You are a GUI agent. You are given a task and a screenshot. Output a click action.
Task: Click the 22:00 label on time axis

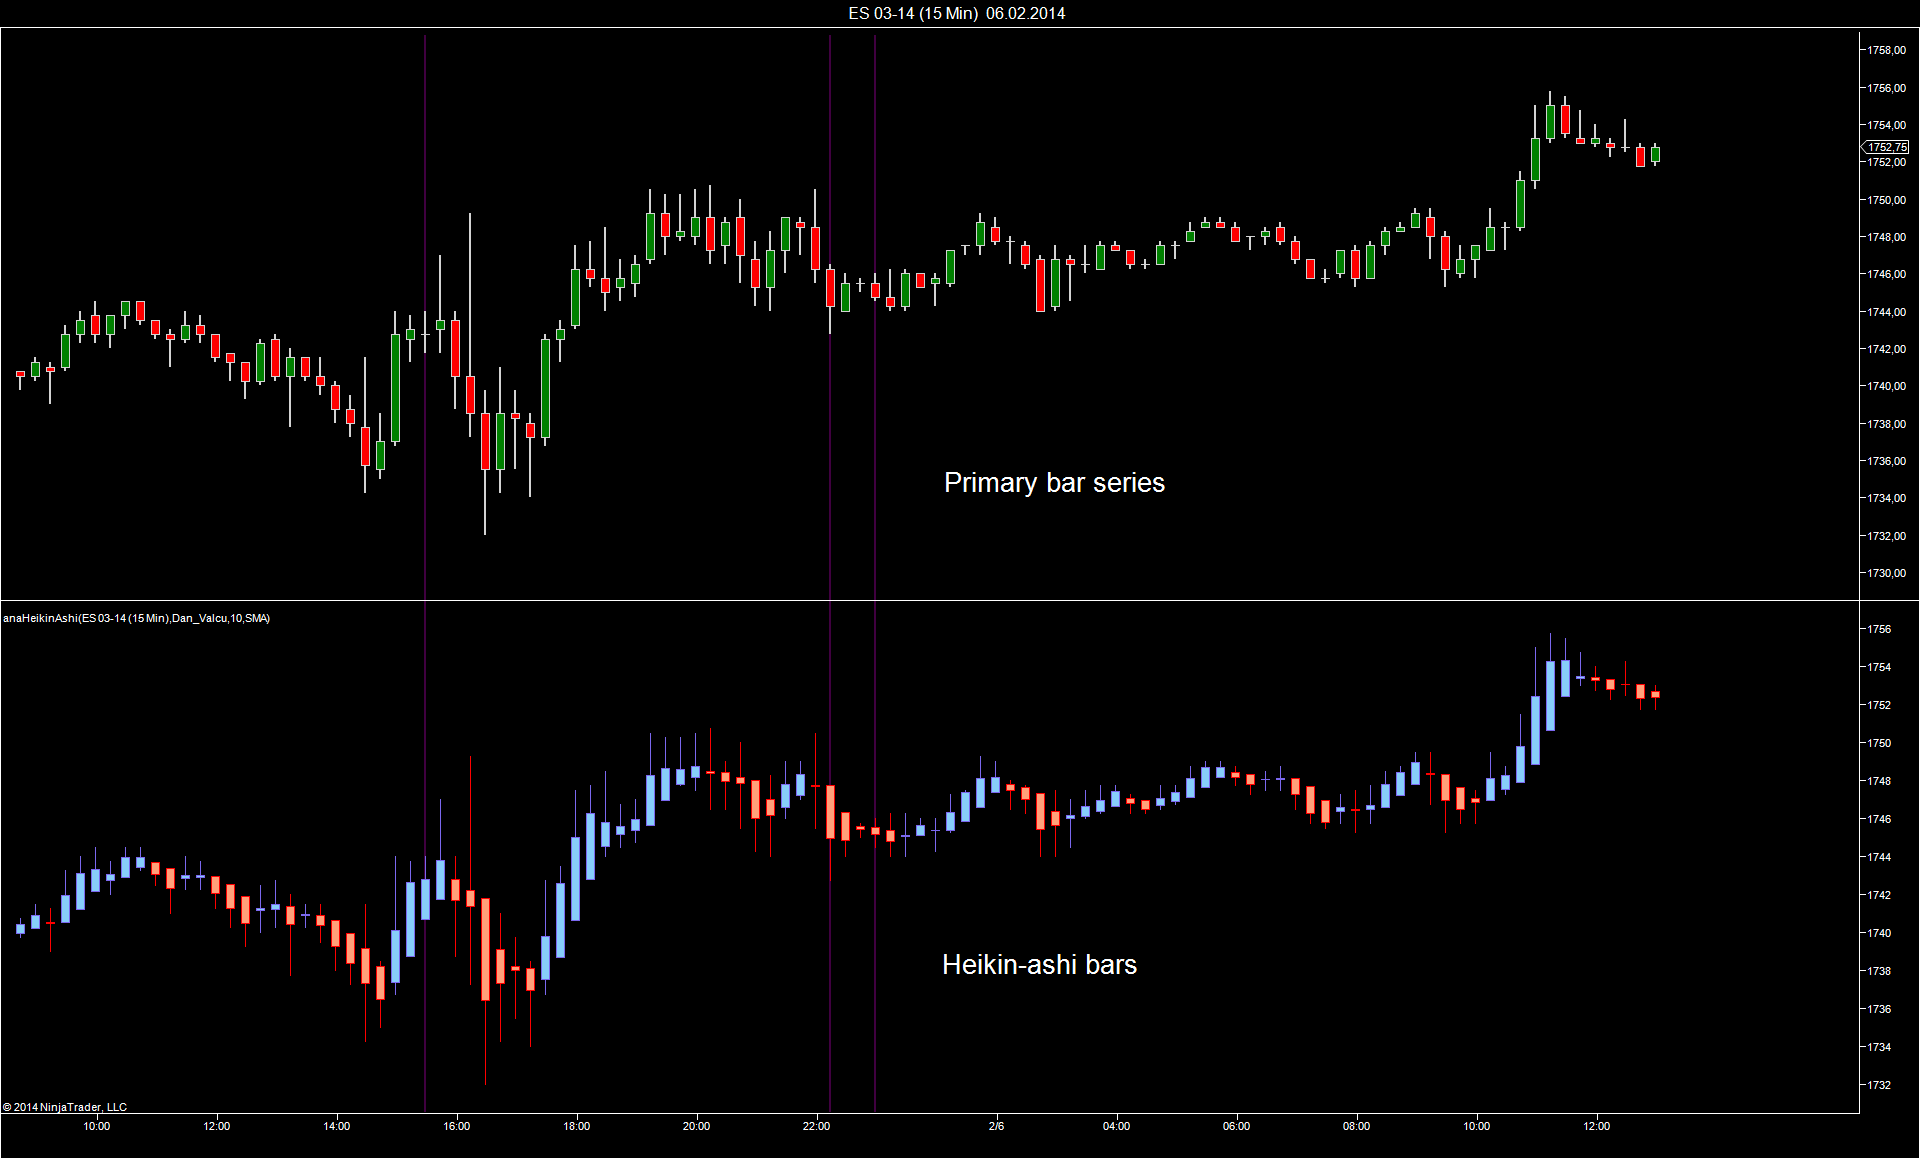click(x=816, y=1126)
